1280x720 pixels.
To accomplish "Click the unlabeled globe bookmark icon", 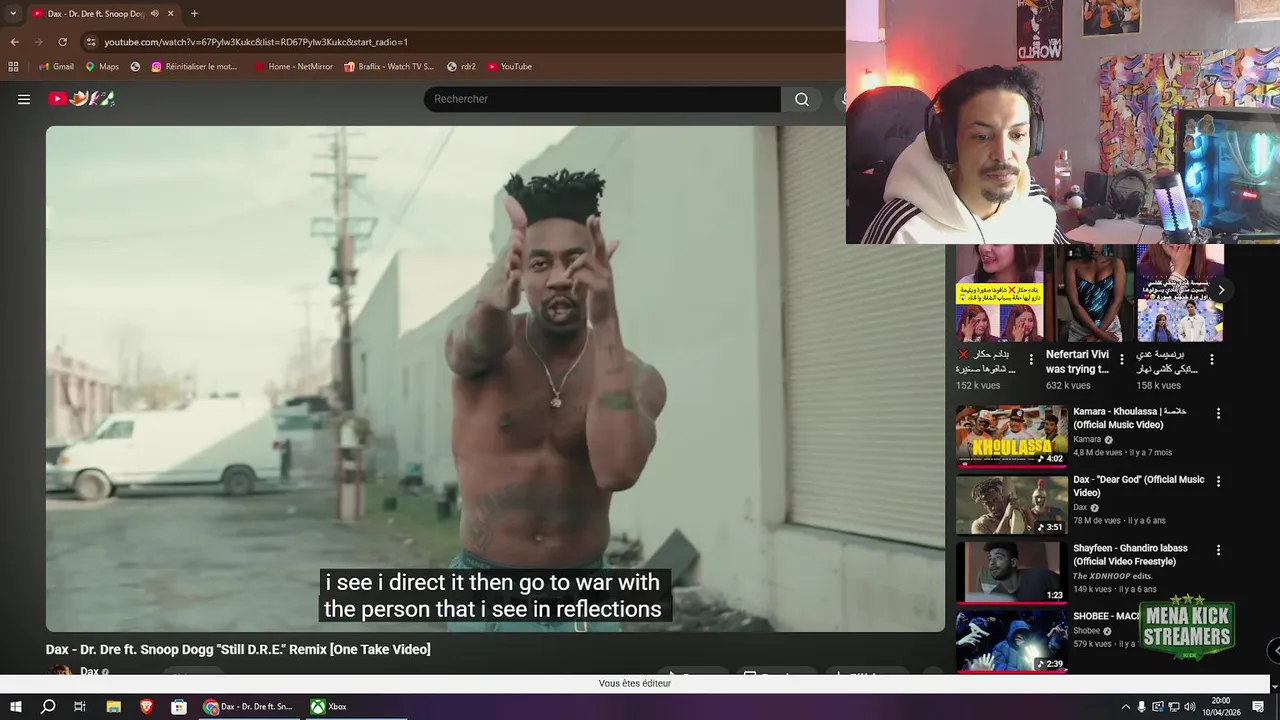I will 135,67.
